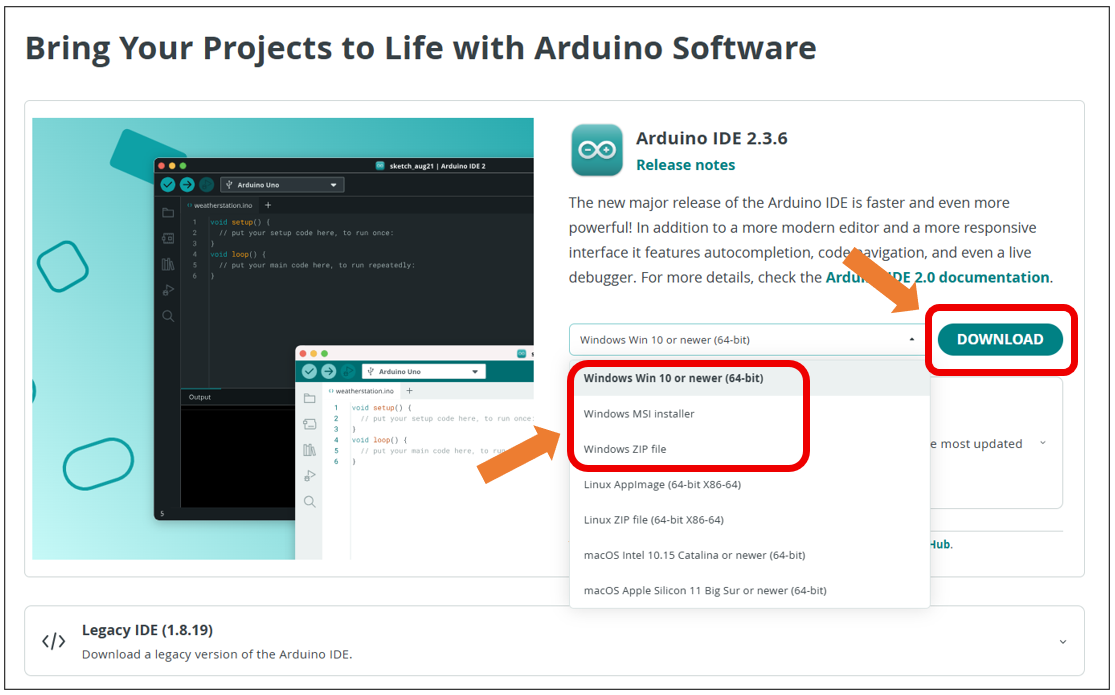Select the weatherstation.ino tab in dark IDE
The width and height of the screenshot is (1115, 695).
(220, 206)
